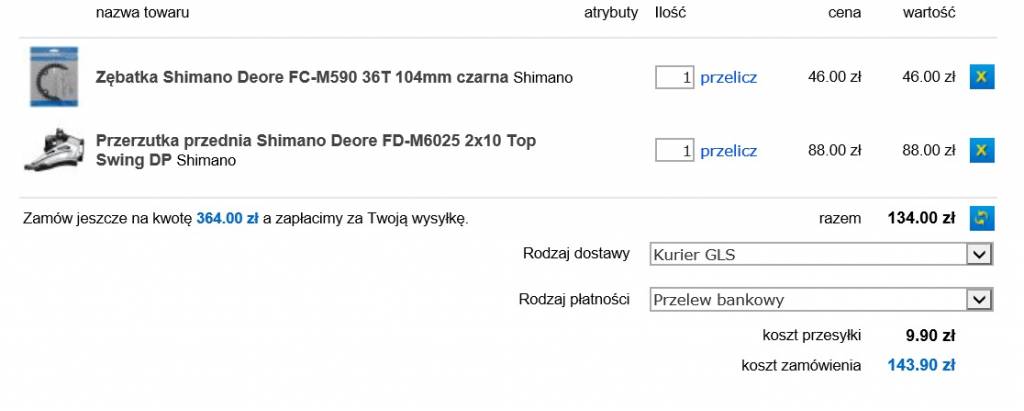Image resolution: width=1024 pixels, height=411 pixels.
Task: Open Przerzutka przednia Shimano Deore FD-M6025 link
Action: pos(316,150)
